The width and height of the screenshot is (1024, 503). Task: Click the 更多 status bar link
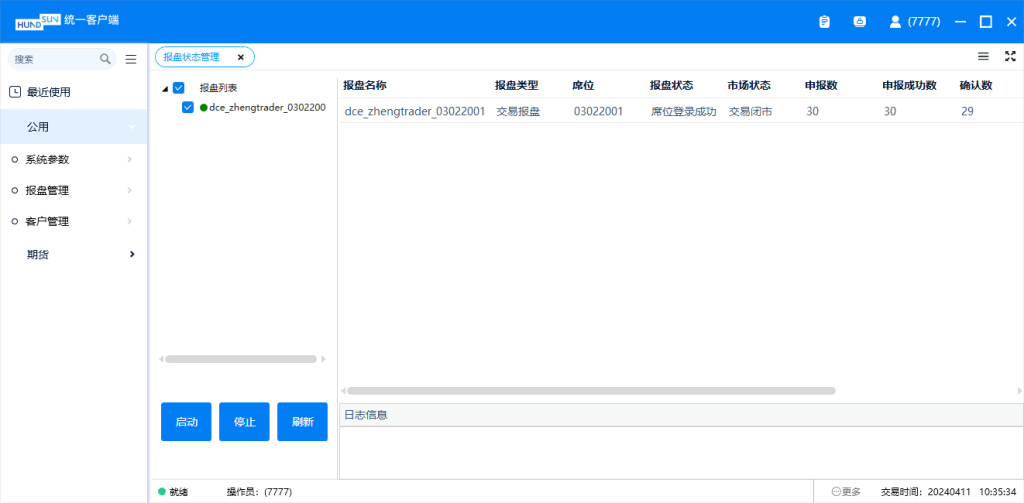(846, 492)
